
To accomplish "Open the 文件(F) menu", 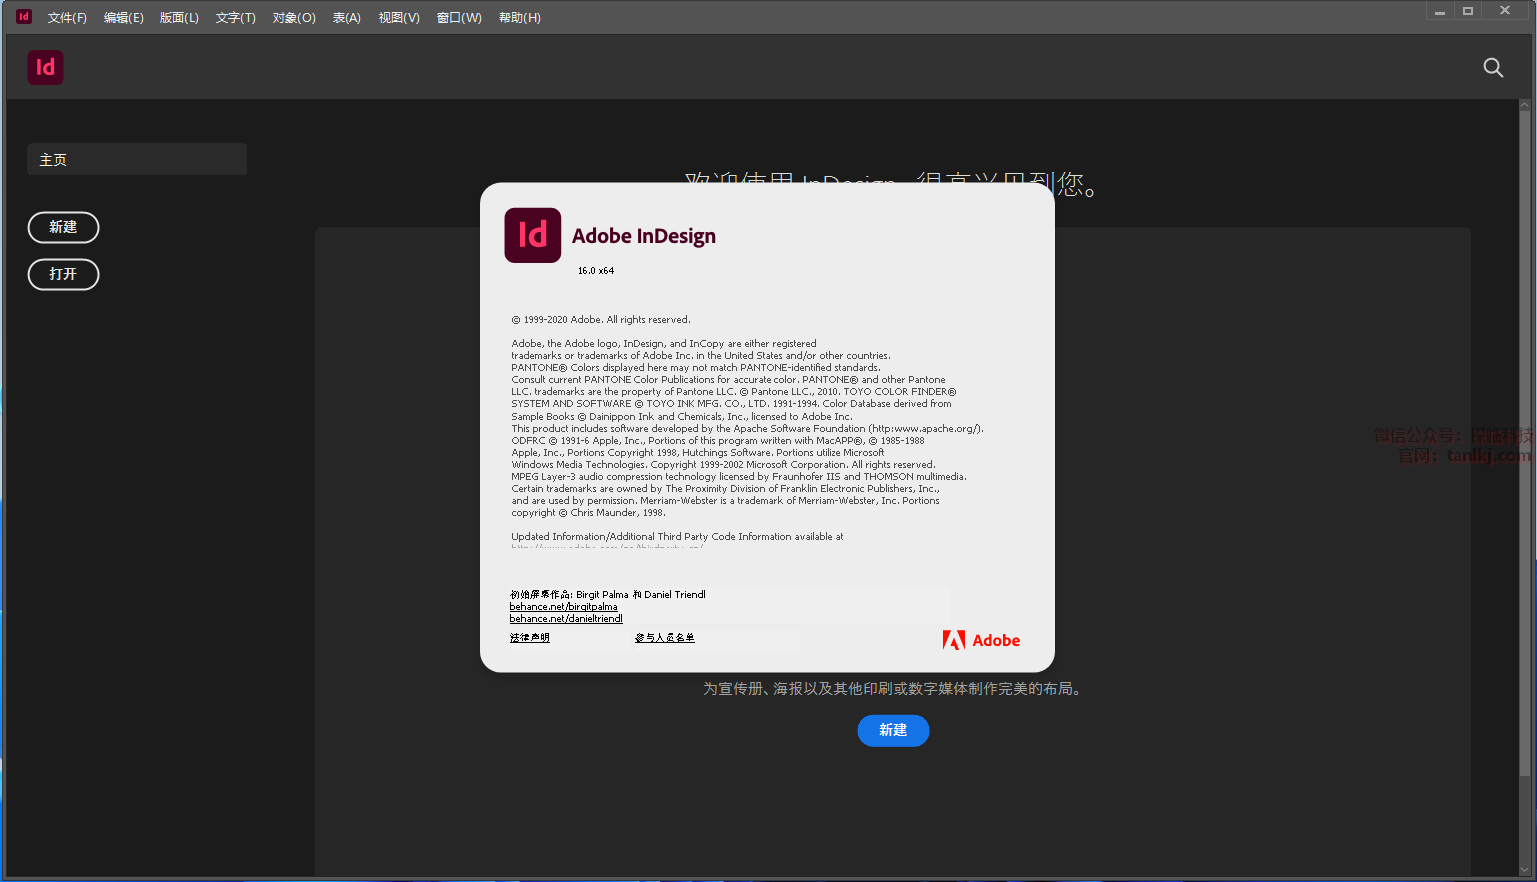I will 67,18.
